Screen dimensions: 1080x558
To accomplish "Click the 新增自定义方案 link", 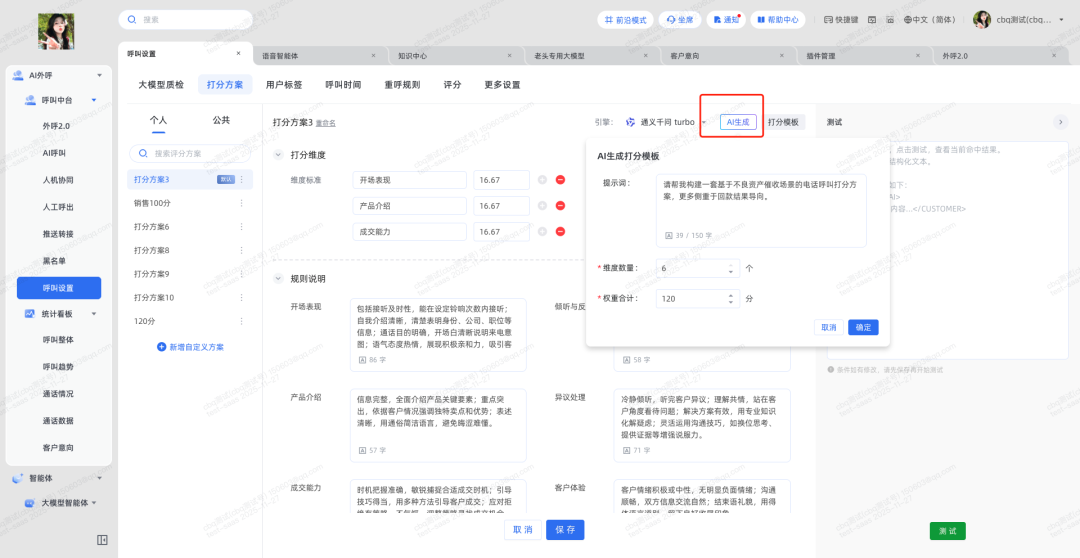I will point(190,347).
